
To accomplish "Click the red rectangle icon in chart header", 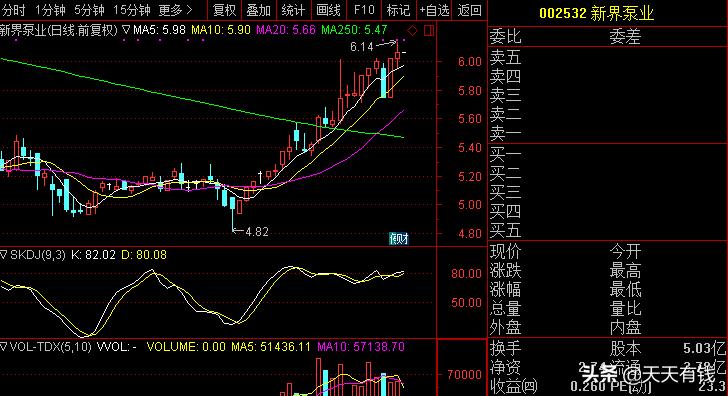I will (429, 31).
